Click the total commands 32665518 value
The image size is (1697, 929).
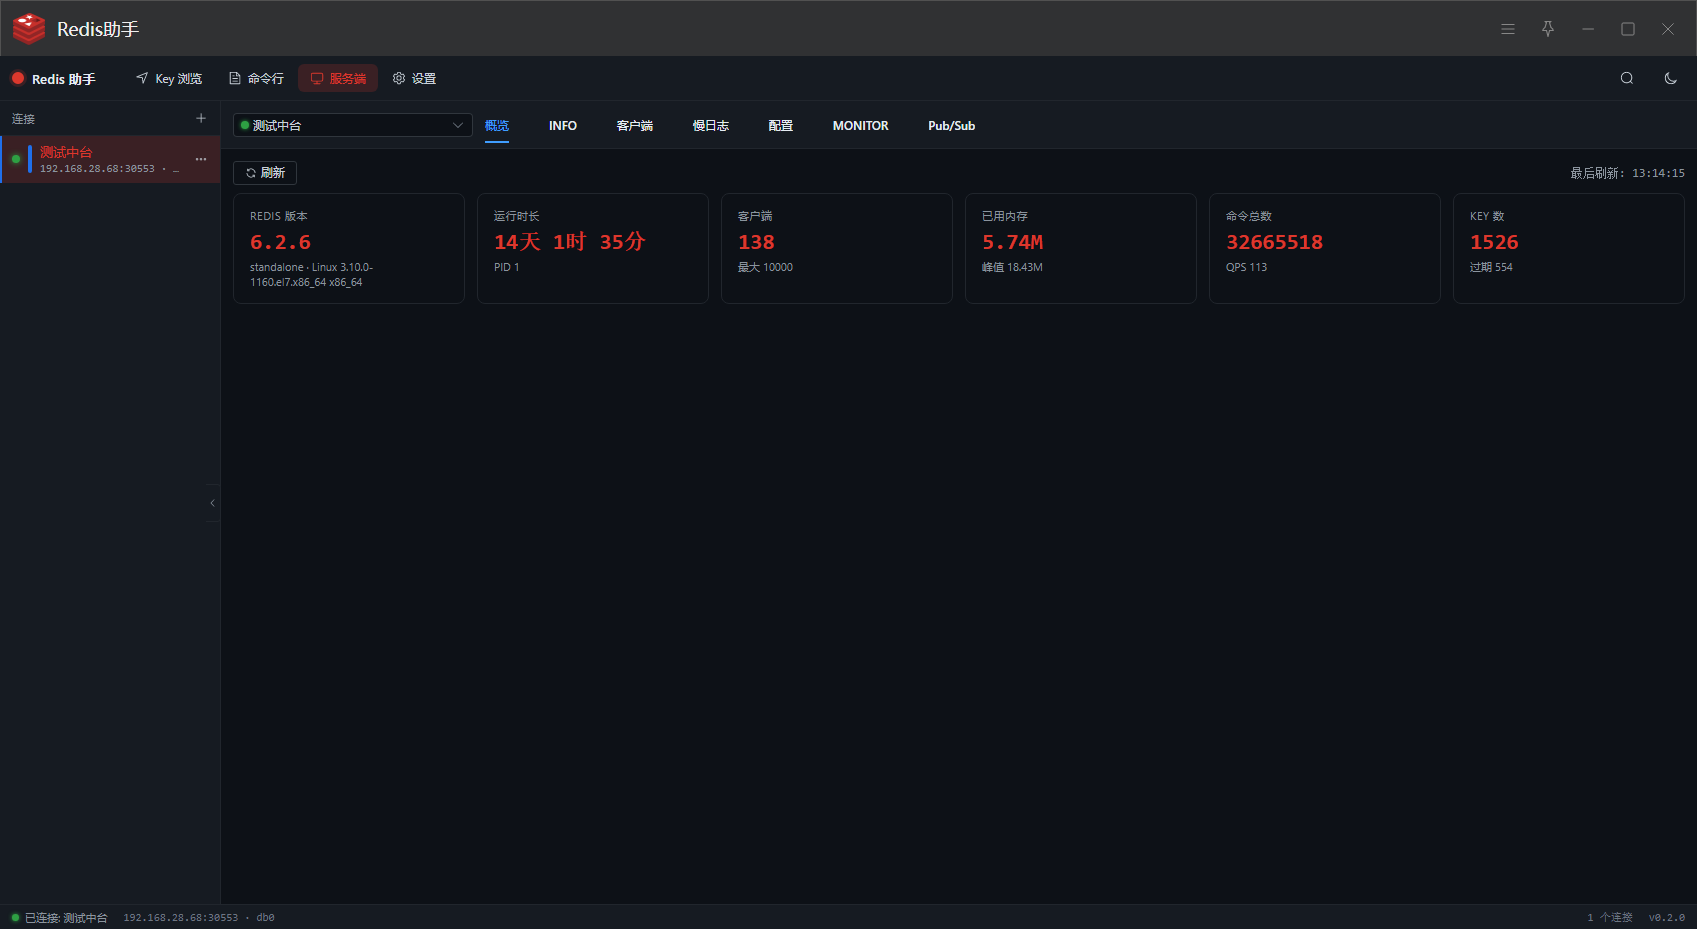[1275, 242]
